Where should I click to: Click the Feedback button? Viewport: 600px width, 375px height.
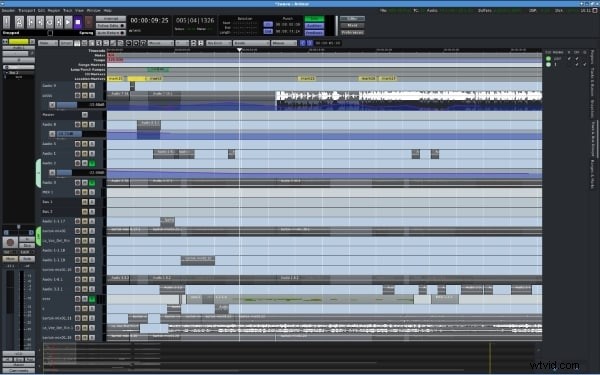(x=314, y=33)
